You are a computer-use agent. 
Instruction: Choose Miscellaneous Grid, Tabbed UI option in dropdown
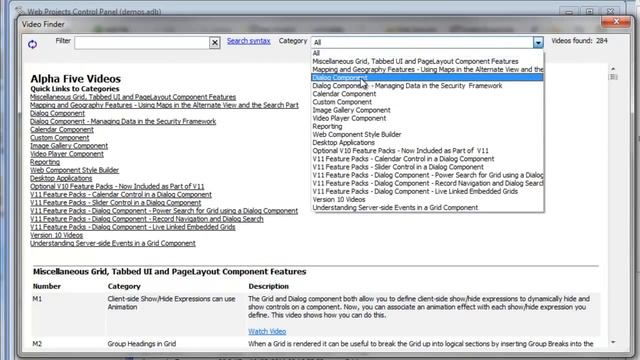point(427,61)
